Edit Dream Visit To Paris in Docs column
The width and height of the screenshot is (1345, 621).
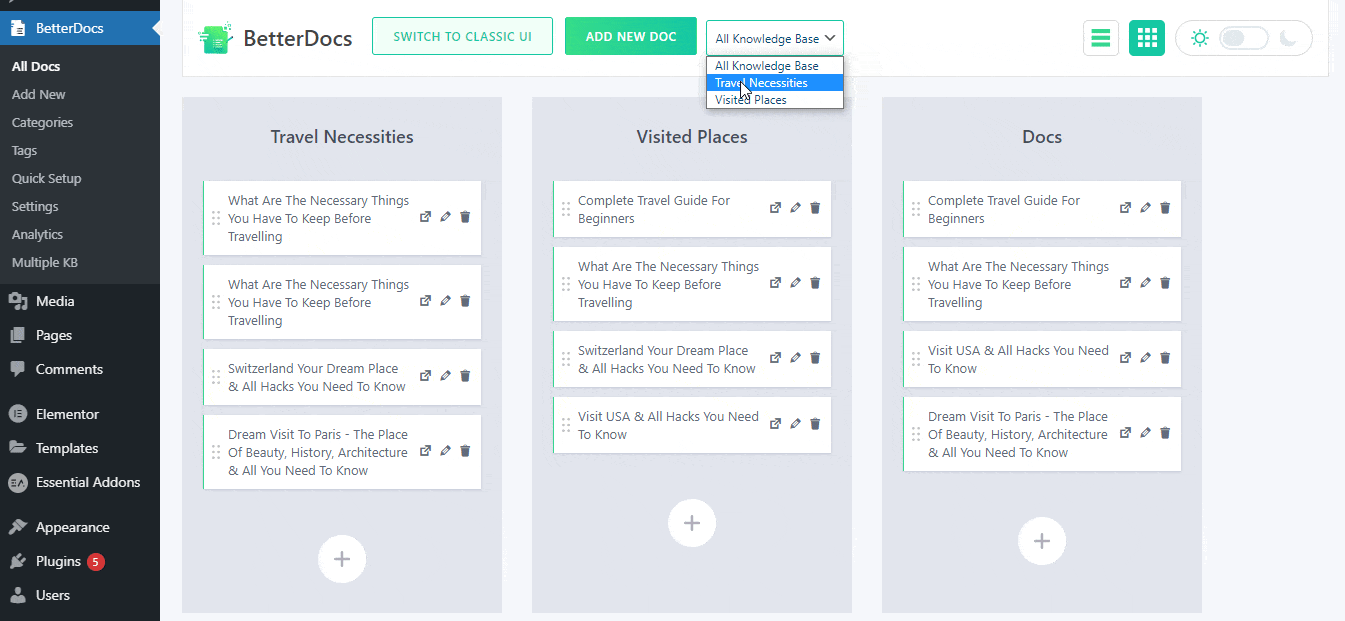[1145, 433]
